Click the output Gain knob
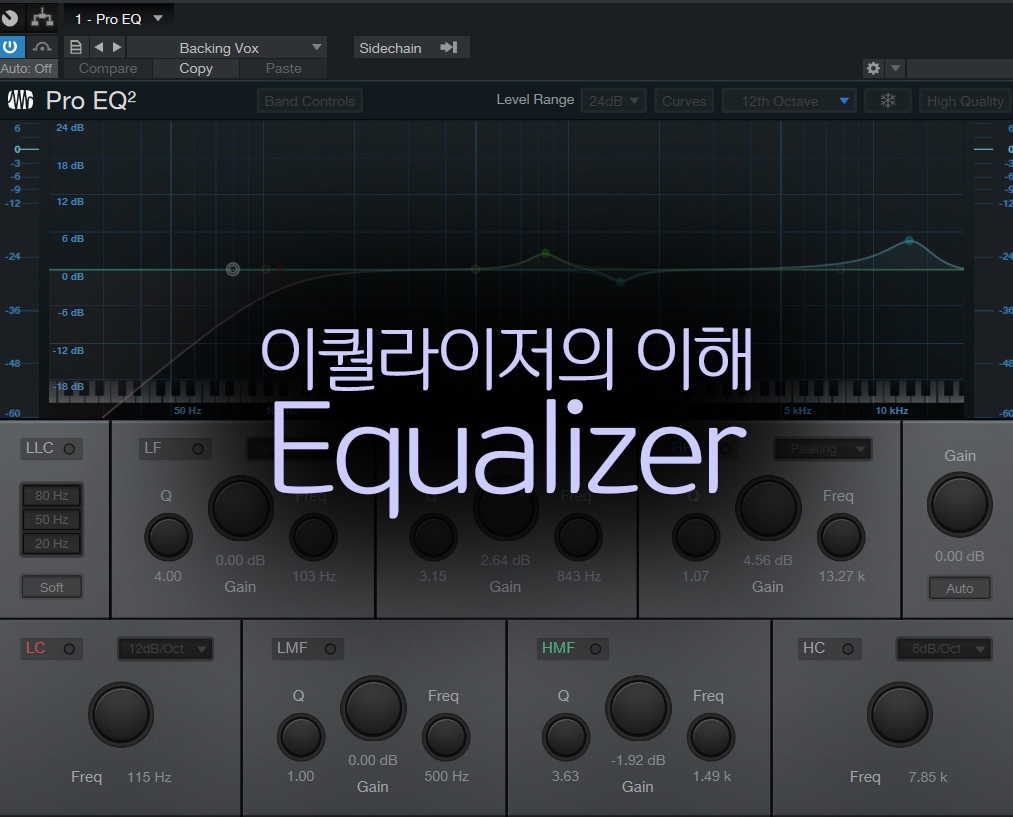1013x817 pixels. [x=959, y=504]
